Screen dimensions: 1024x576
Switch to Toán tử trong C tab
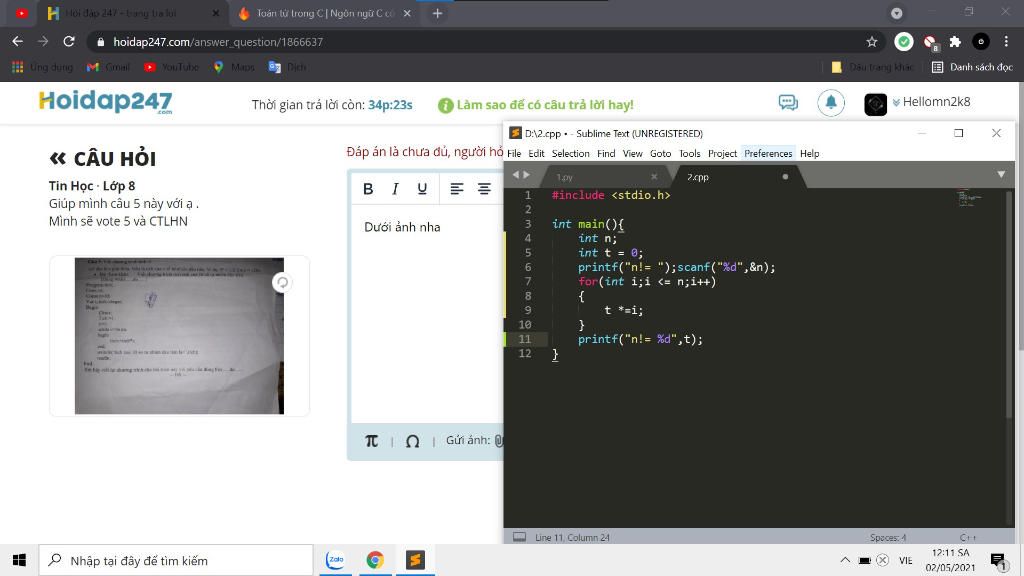tap(325, 13)
